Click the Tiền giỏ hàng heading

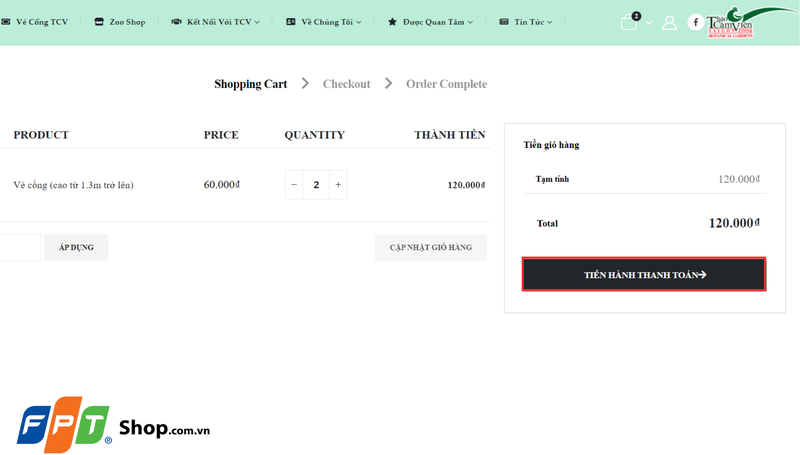551,145
